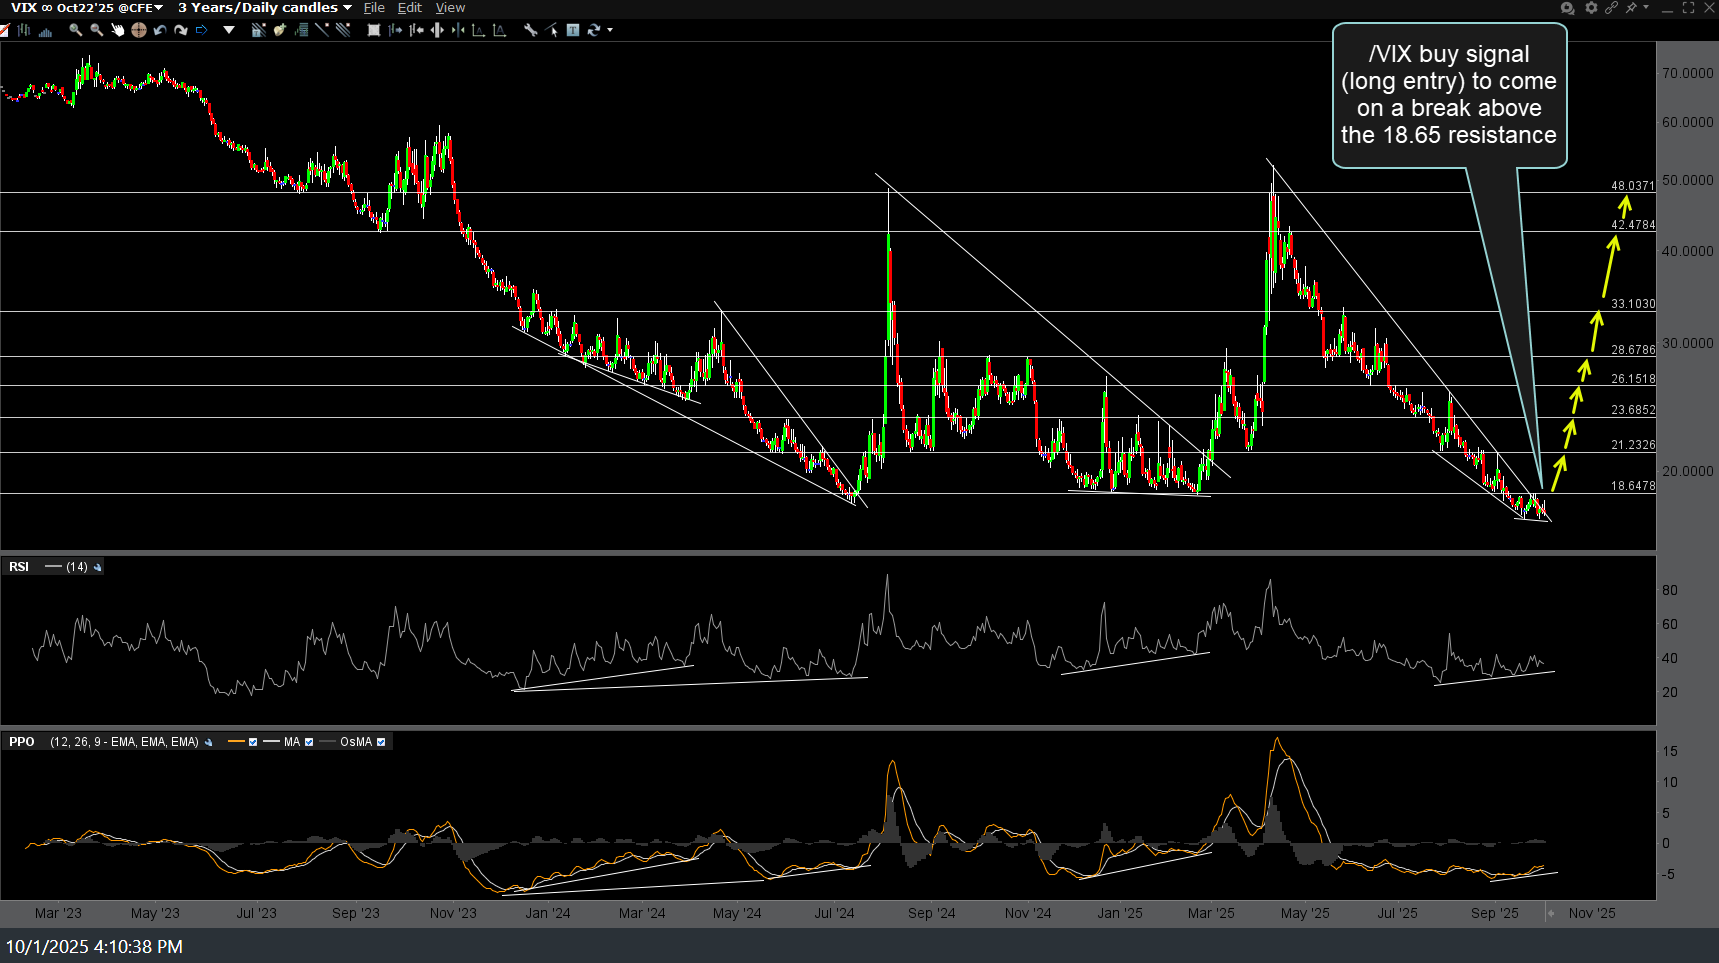Click the RSI indicator label
Screen dimensions: 1719x963
19,567
